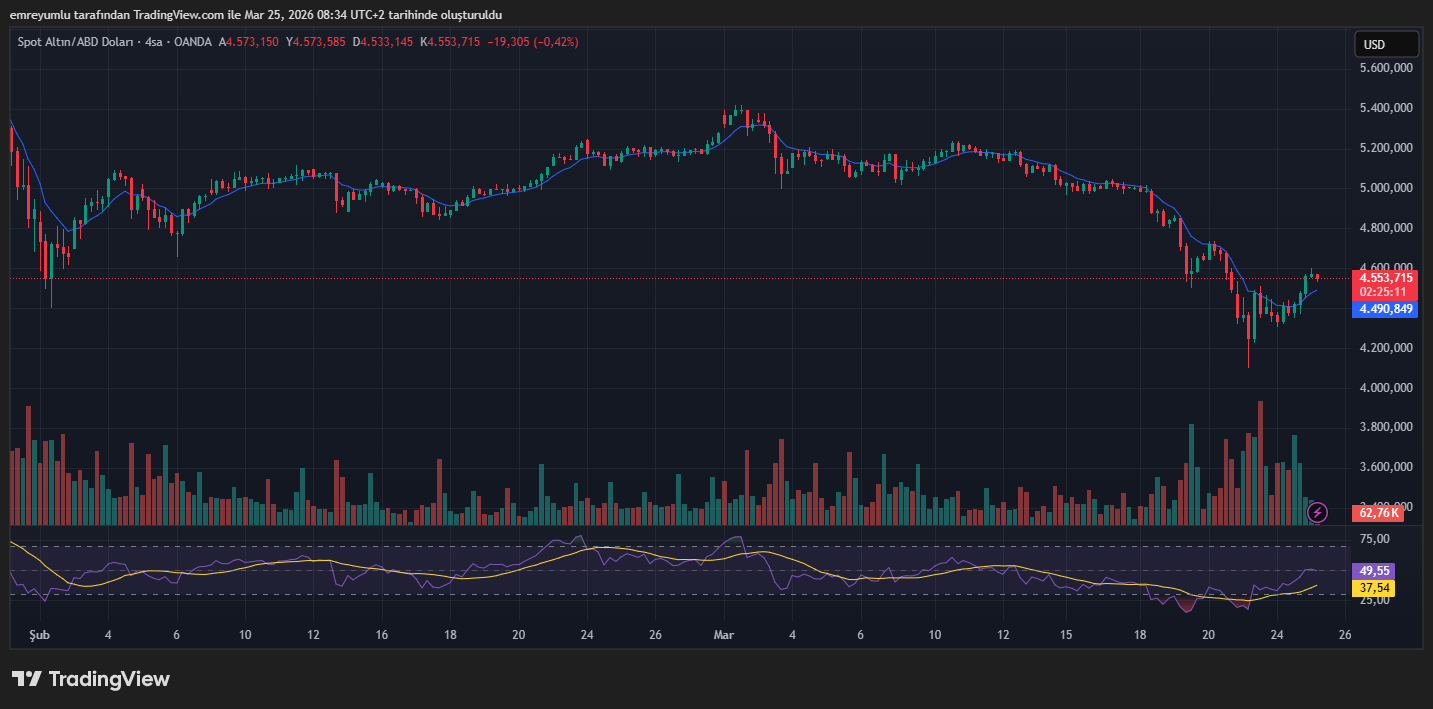Image resolution: width=1433 pixels, height=709 pixels.
Task: Click date 24 on the time axis
Action: 1276,635
